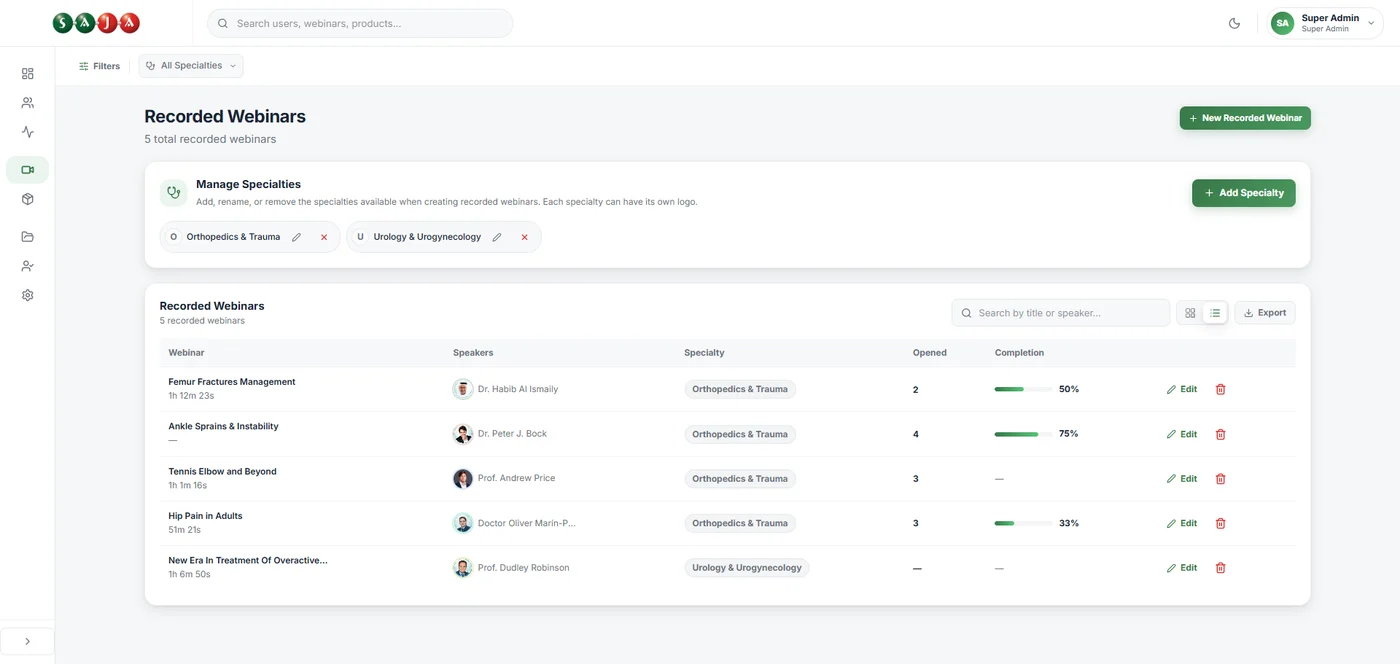The width and height of the screenshot is (1400, 664).
Task: Click the Manage Specialties stethoscope icon
Action: tap(174, 192)
